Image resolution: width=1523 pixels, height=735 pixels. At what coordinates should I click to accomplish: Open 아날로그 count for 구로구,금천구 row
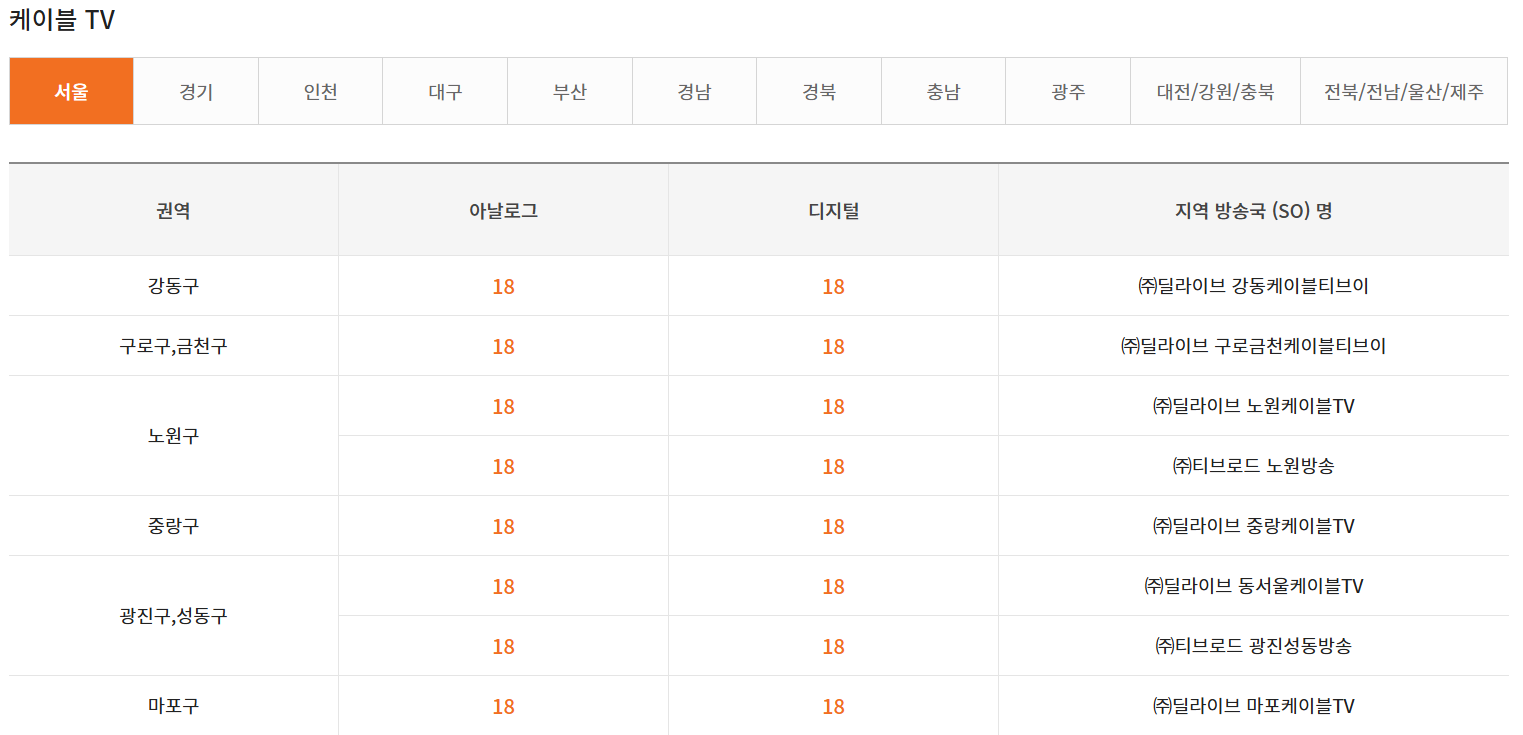point(503,345)
